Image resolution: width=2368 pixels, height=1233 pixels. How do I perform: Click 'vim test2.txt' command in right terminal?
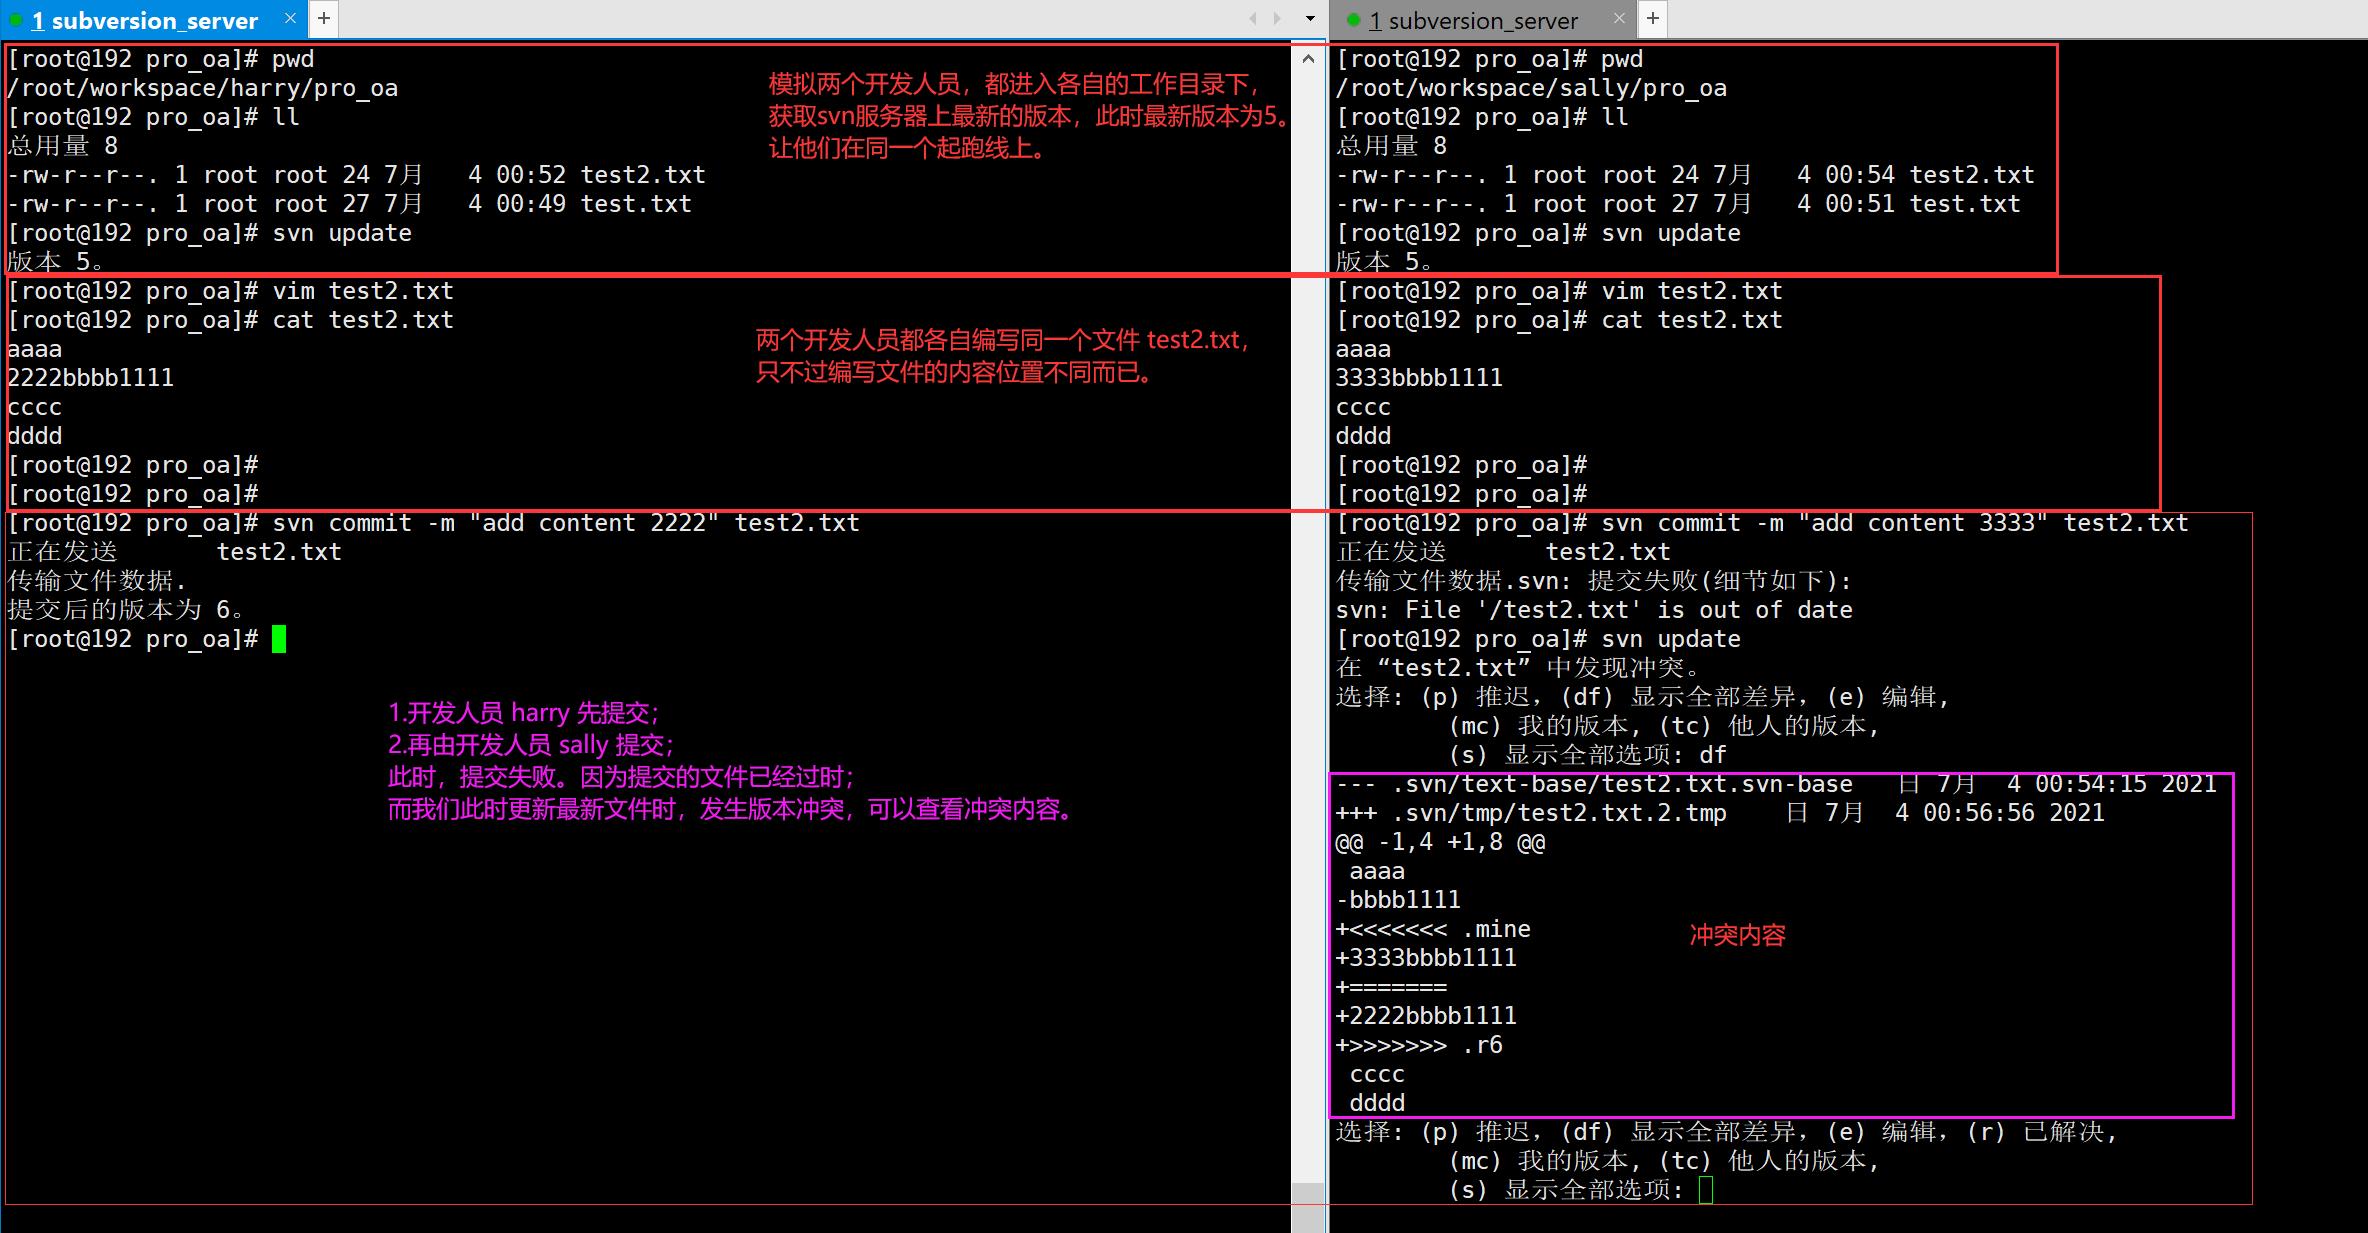[1692, 291]
